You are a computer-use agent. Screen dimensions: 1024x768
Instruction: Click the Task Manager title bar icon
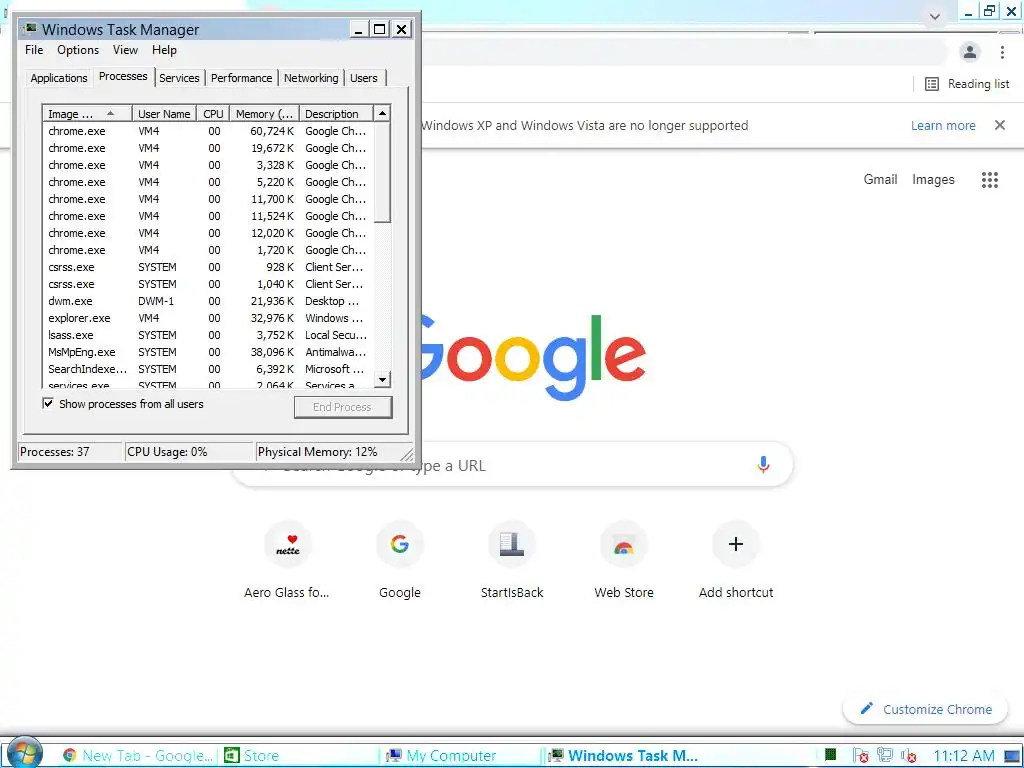[x=29, y=29]
